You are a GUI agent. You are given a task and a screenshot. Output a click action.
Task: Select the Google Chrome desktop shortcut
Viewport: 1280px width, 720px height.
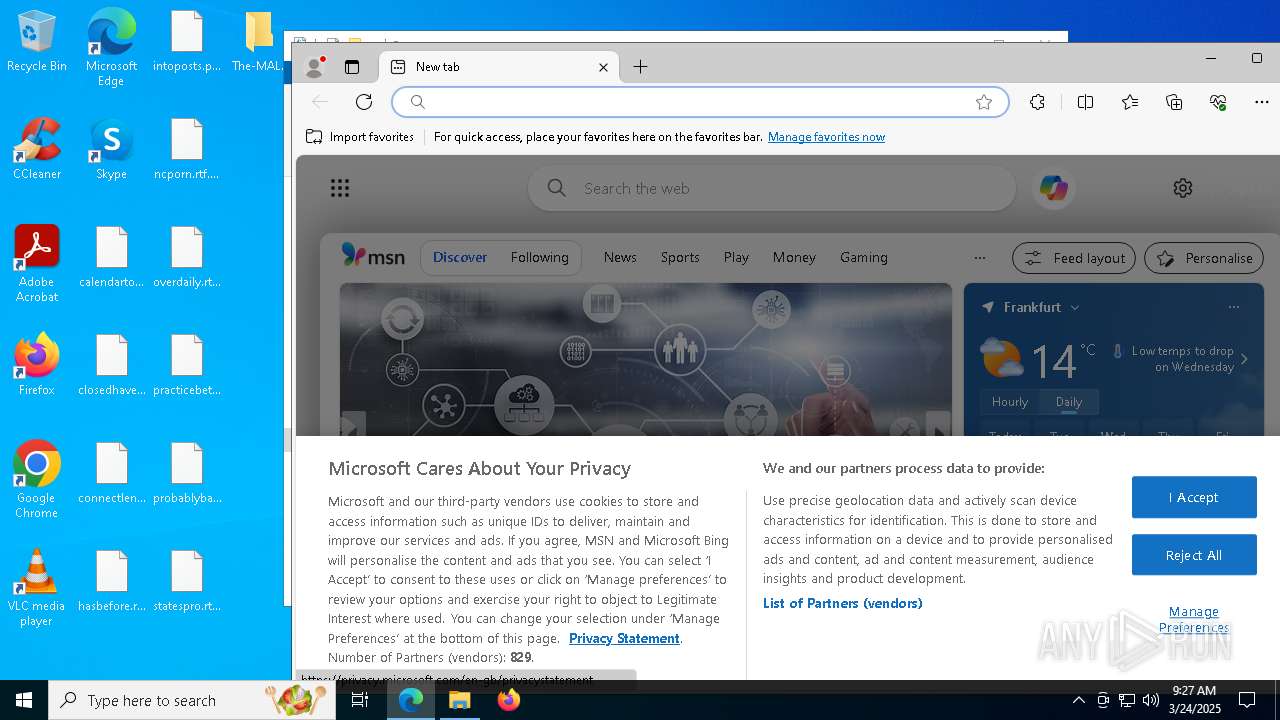pyautogui.click(x=37, y=480)
